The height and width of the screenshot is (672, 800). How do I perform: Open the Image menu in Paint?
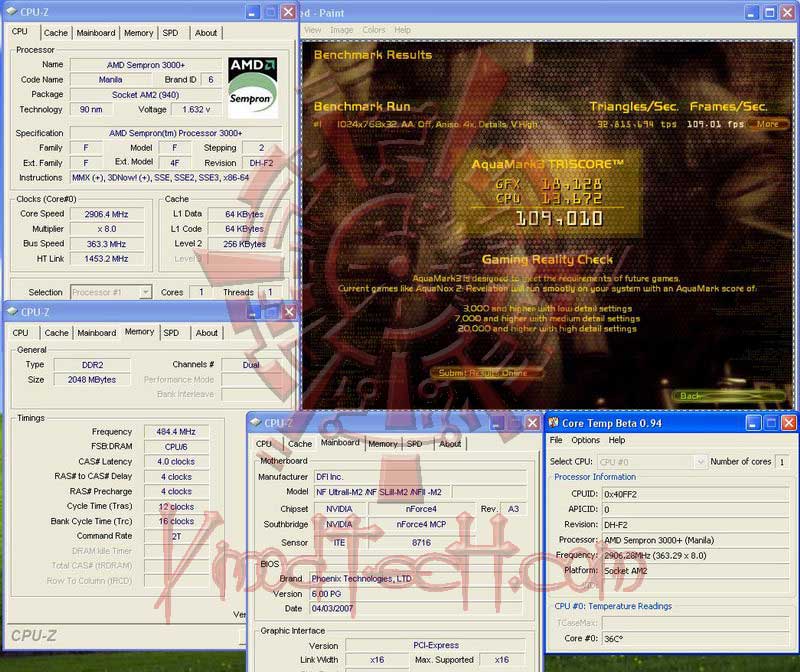pyautogui.click(x=341, y=30)
